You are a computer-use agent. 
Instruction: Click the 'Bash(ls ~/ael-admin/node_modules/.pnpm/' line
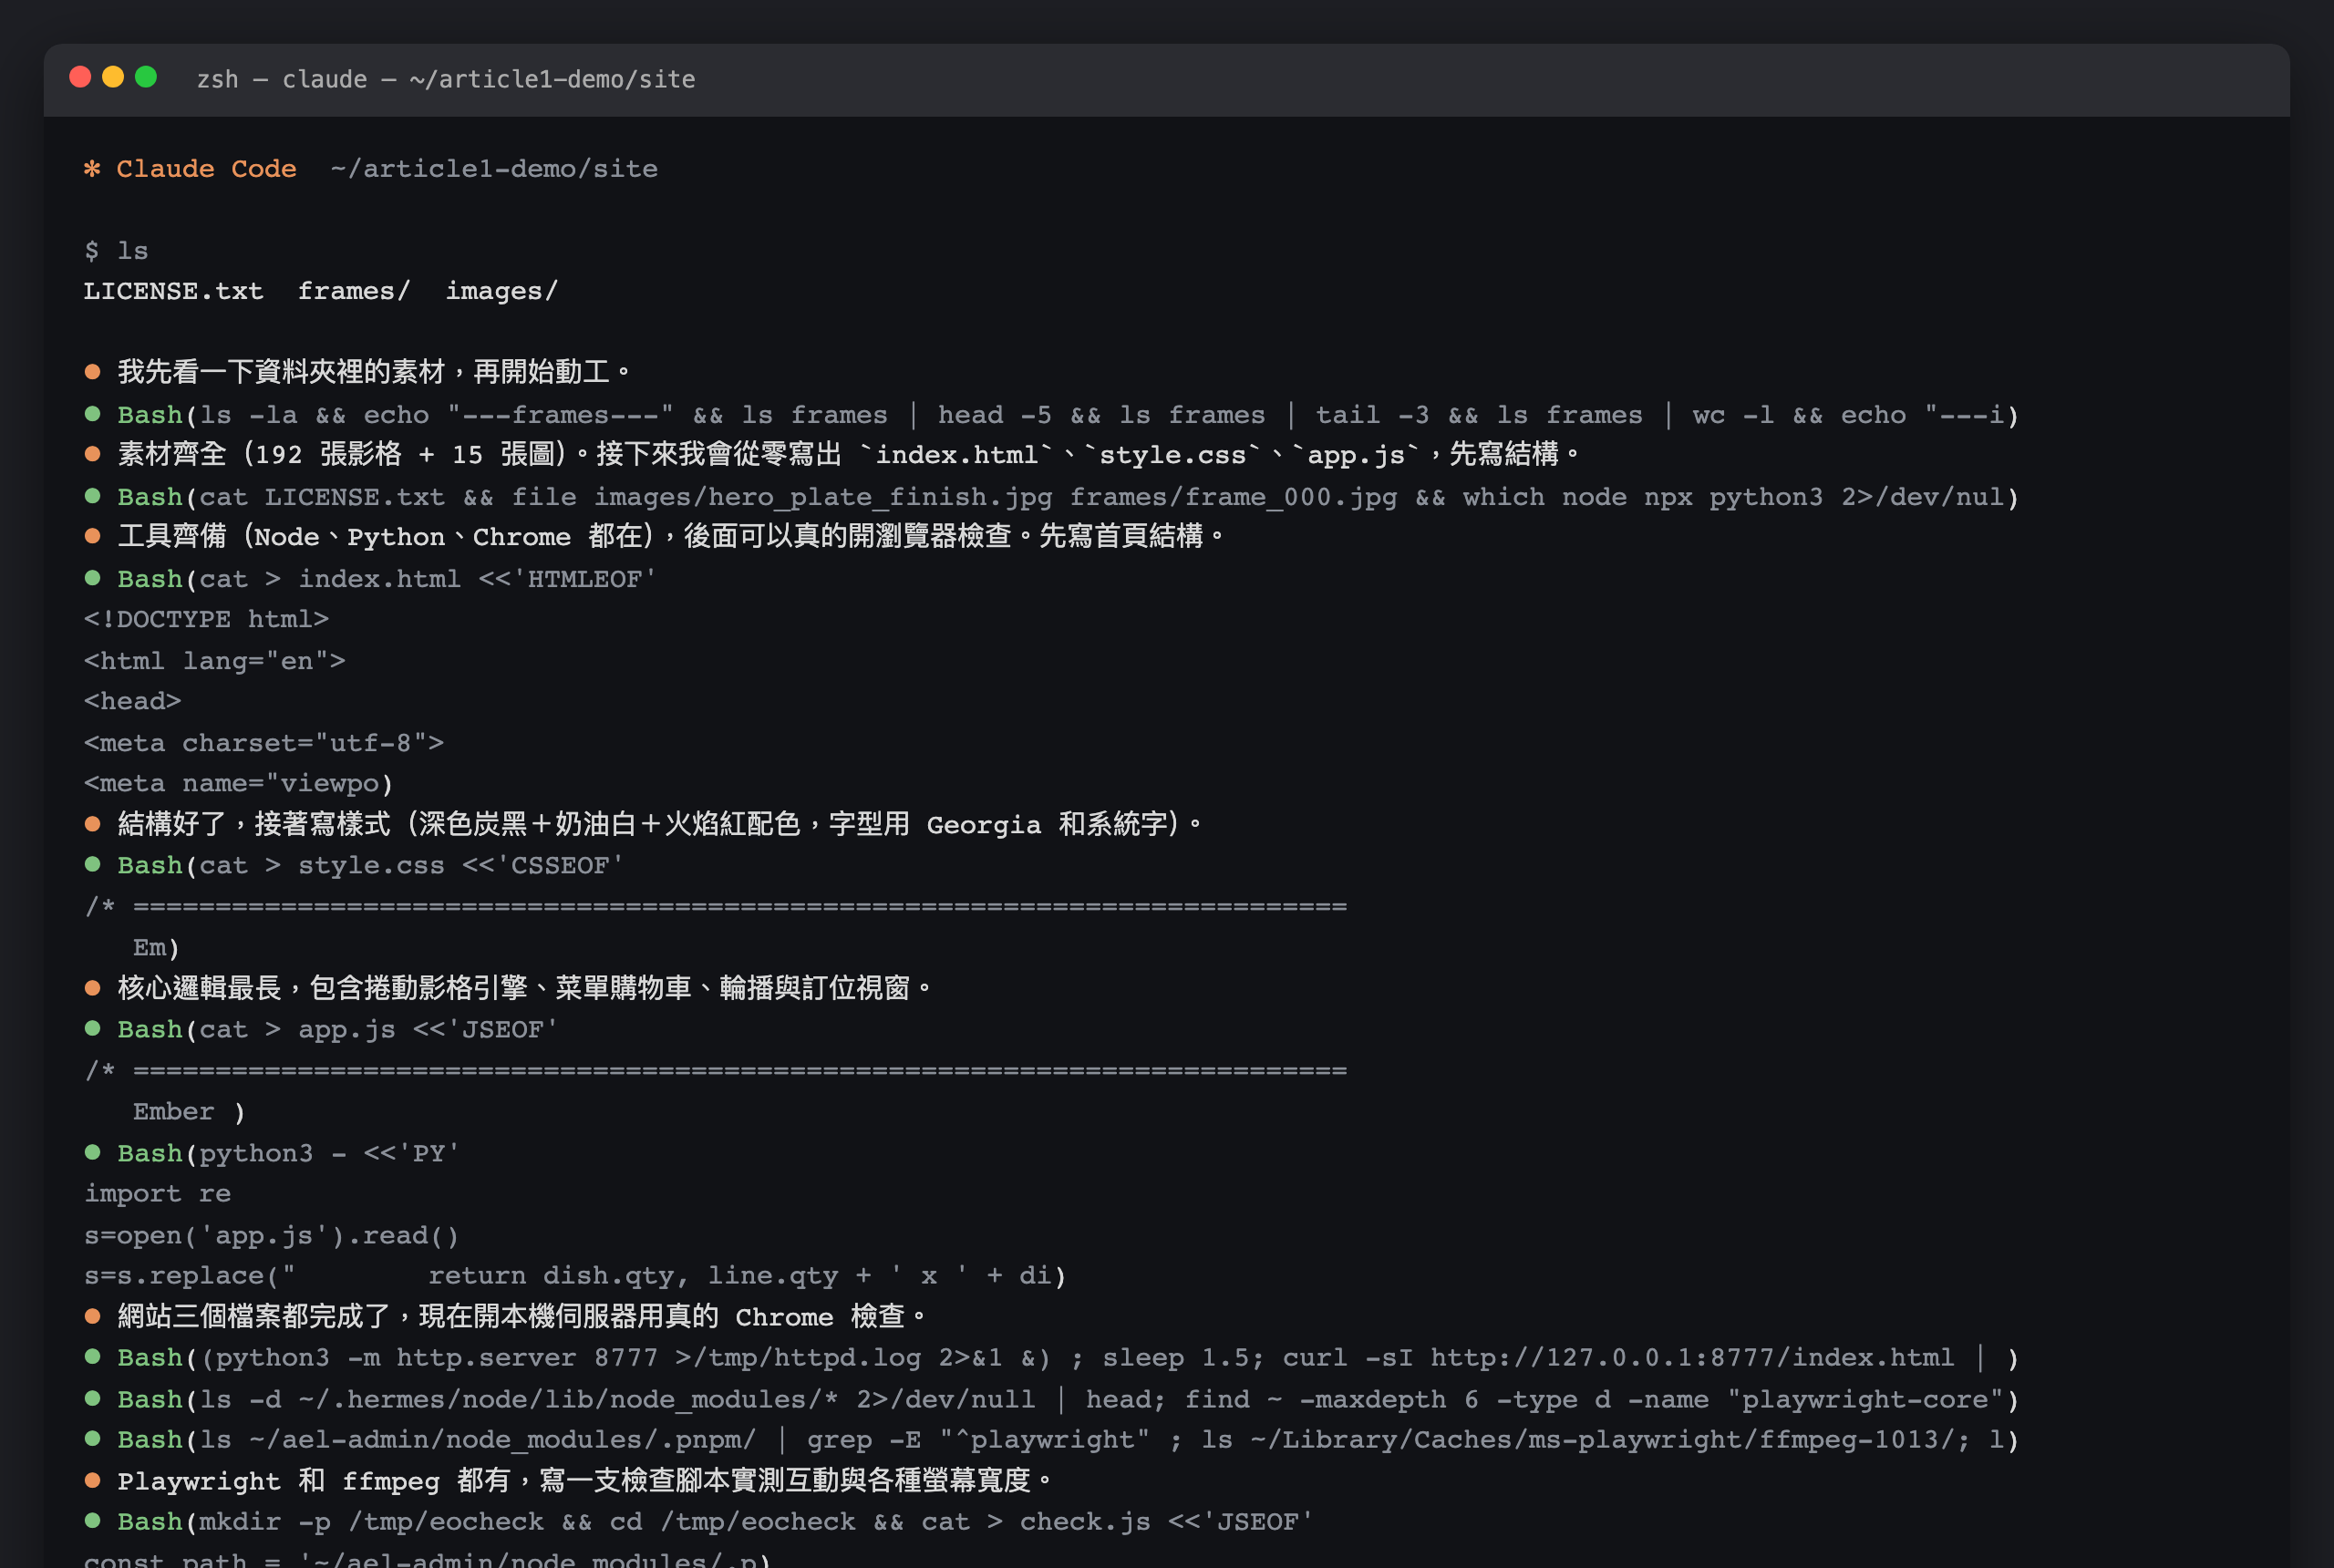click(x=1052, y=1439)
